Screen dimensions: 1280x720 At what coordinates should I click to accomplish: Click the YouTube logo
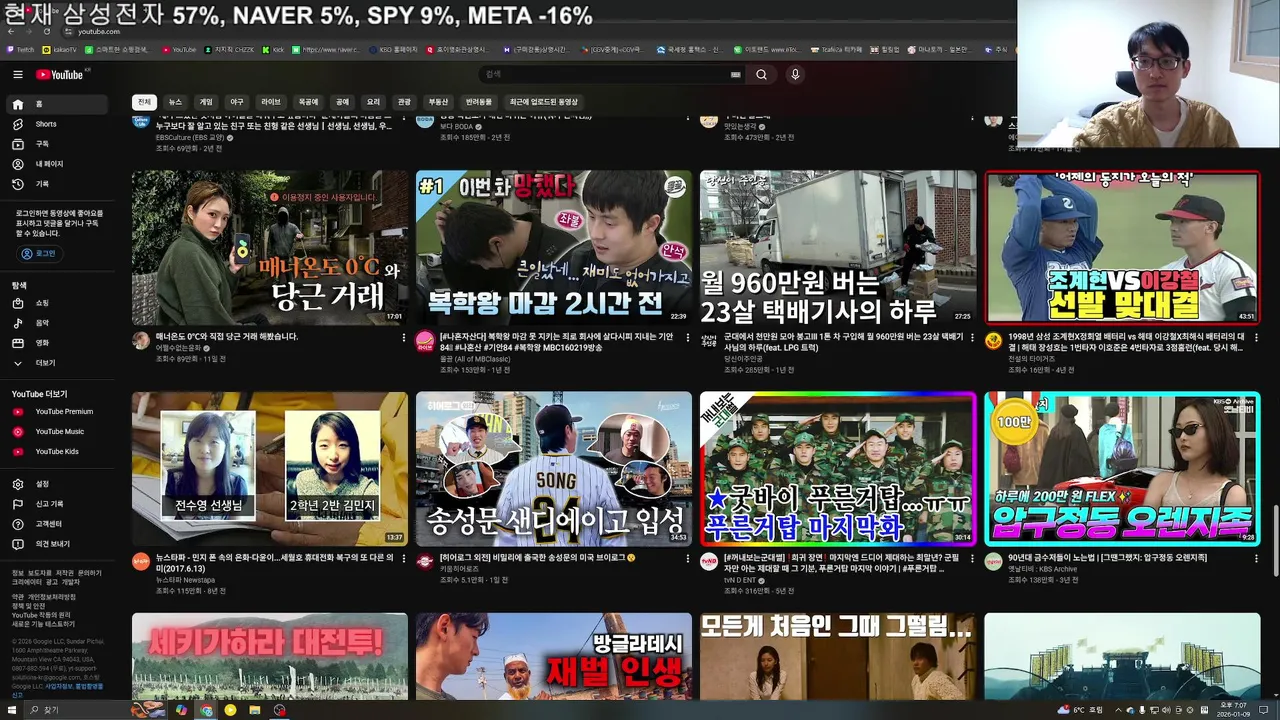click(x=60, y=74)
